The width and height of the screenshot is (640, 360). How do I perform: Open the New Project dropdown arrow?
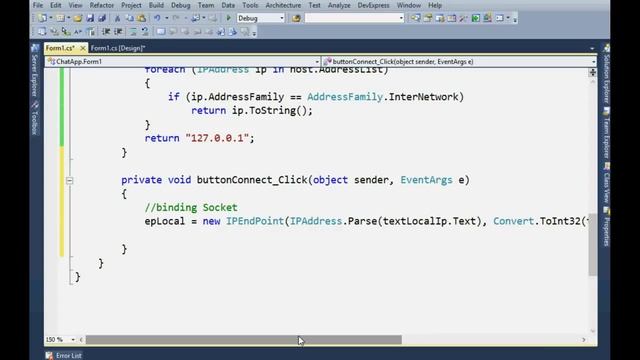point(51,18)
